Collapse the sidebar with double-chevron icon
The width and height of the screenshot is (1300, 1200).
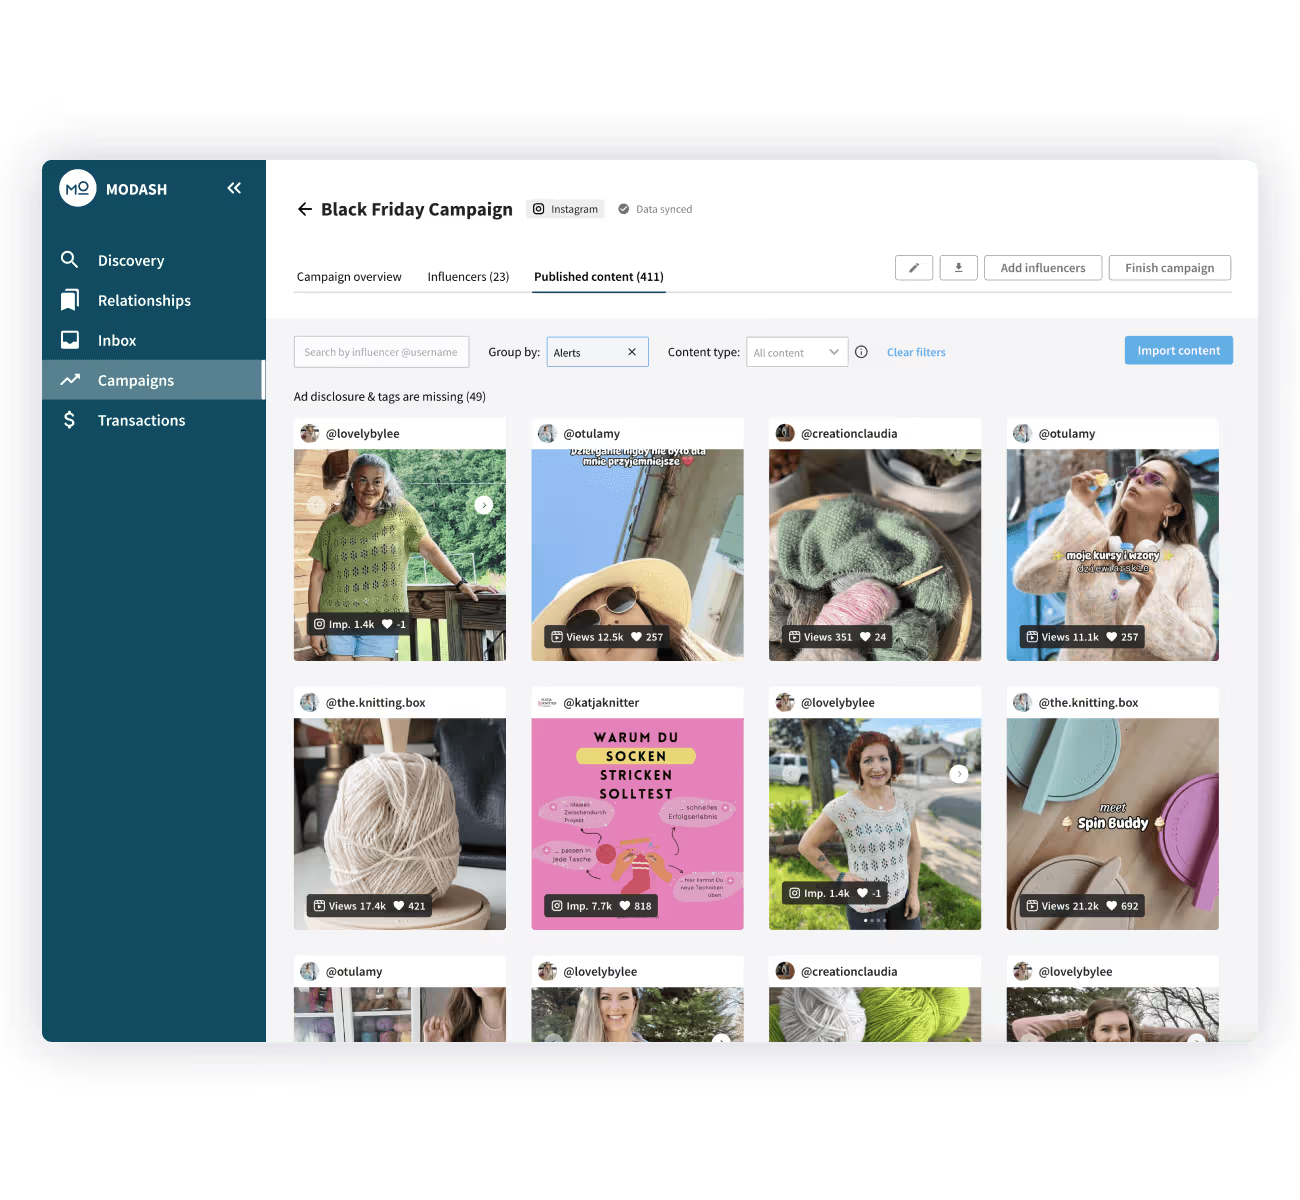[x=234, y=188]
